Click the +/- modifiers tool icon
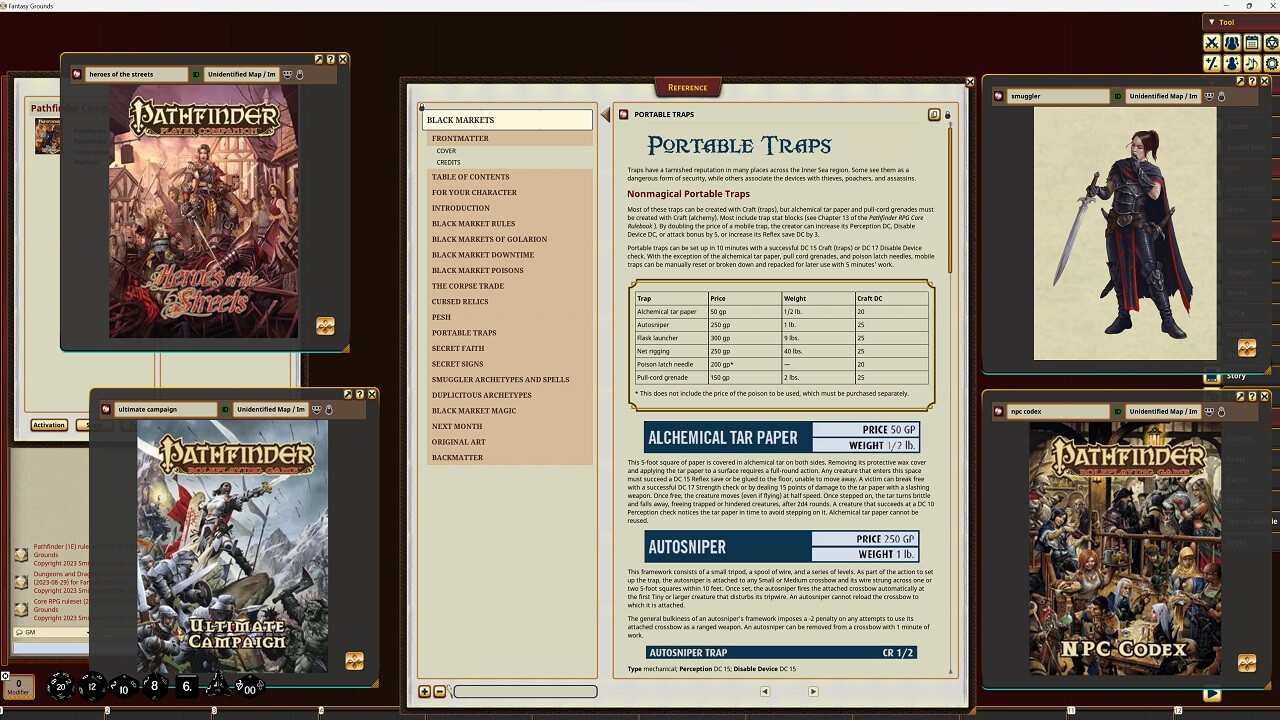This screenshot has width=1280, height=720. click(1212, 63)
